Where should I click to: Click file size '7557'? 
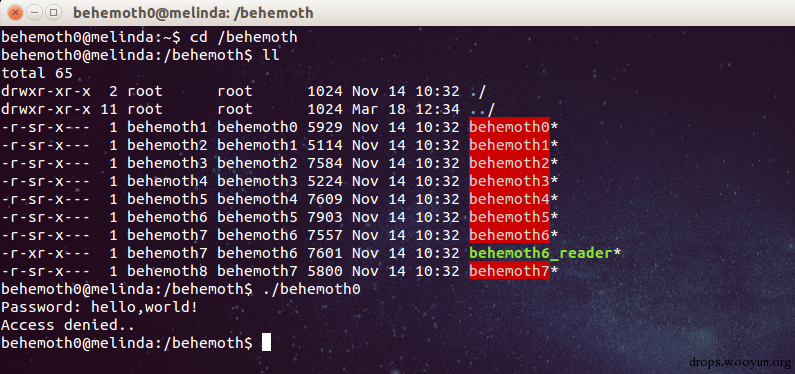point(325,235)
